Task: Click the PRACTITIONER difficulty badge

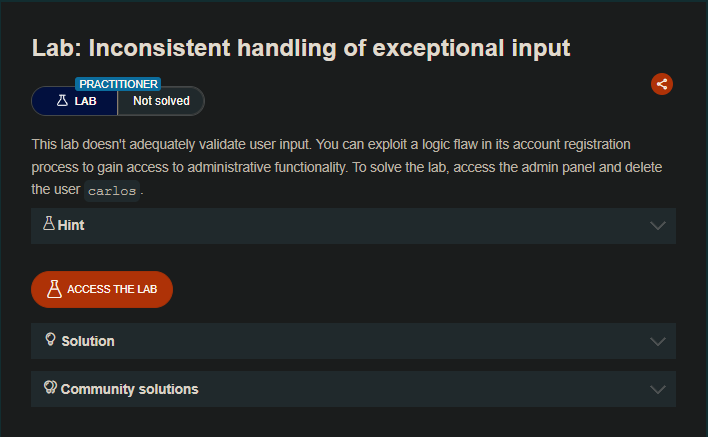Action: click(x=118, y=84)
